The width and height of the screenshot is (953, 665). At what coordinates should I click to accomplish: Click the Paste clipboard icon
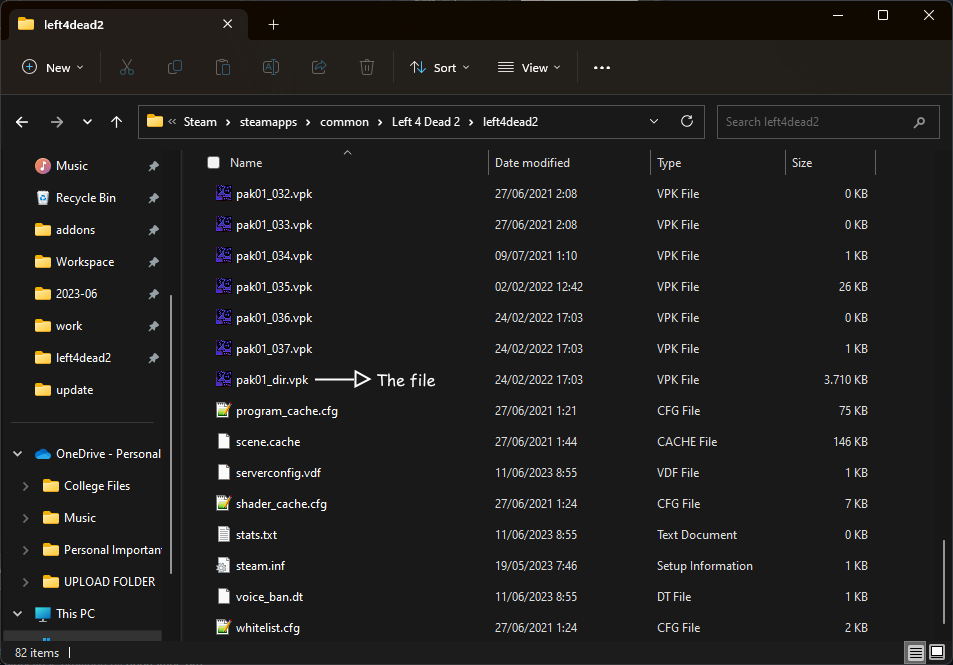click(223, 67)
